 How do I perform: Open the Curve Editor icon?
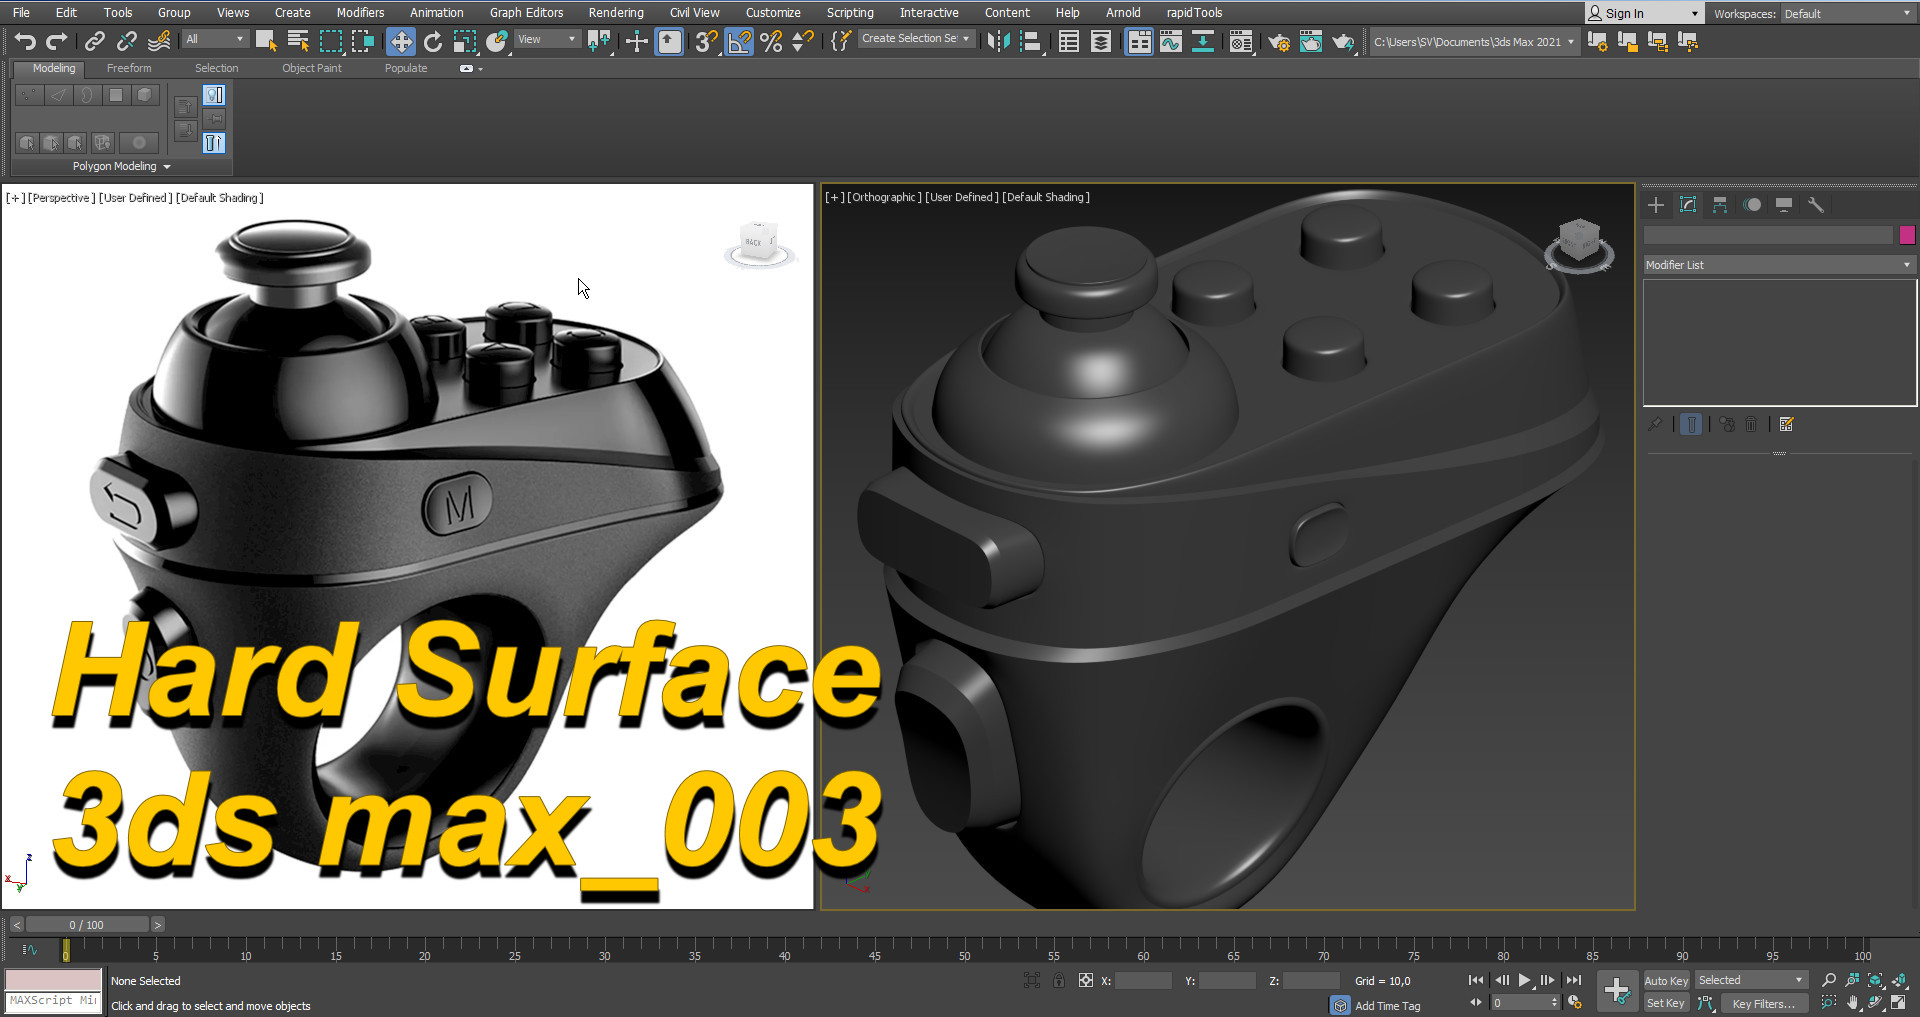(1171, 41)
